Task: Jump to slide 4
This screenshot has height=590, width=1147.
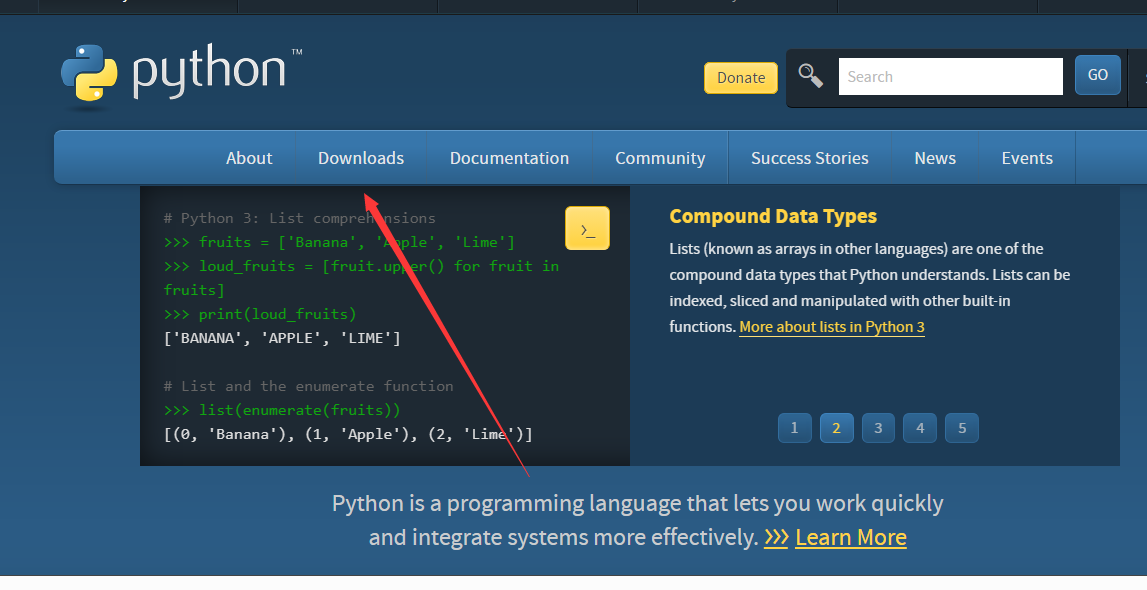Action: click(920, 428)
